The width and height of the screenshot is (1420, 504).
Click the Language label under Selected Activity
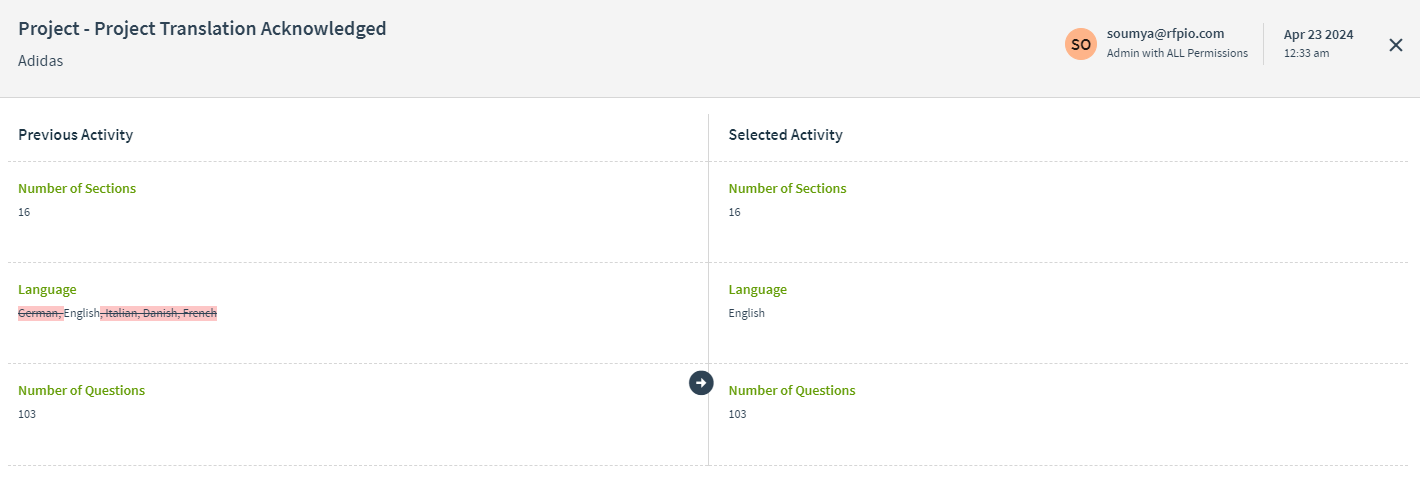(757, 290)
